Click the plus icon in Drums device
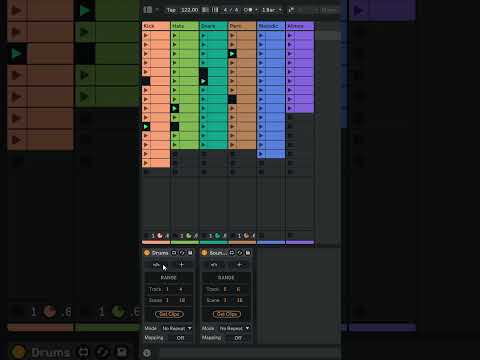Viewport: 480px width, 360px height. [182, 265]
